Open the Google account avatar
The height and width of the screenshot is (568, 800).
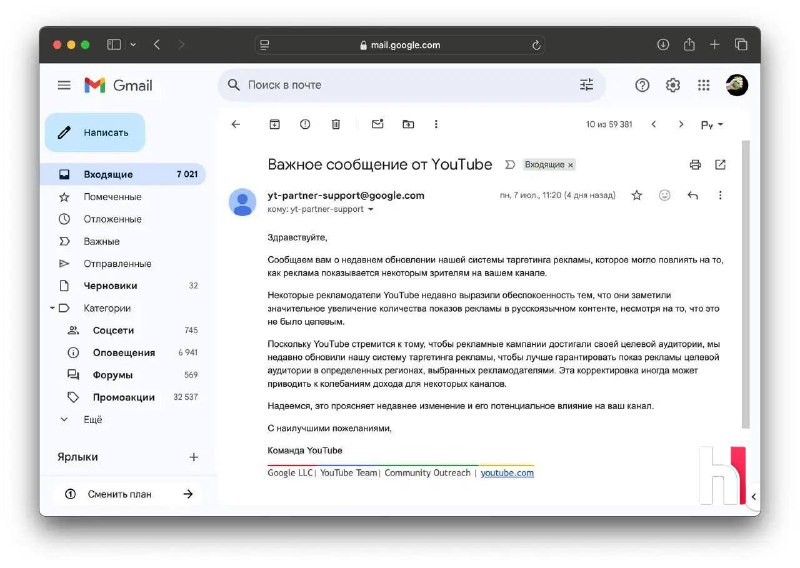coord(736,85)
